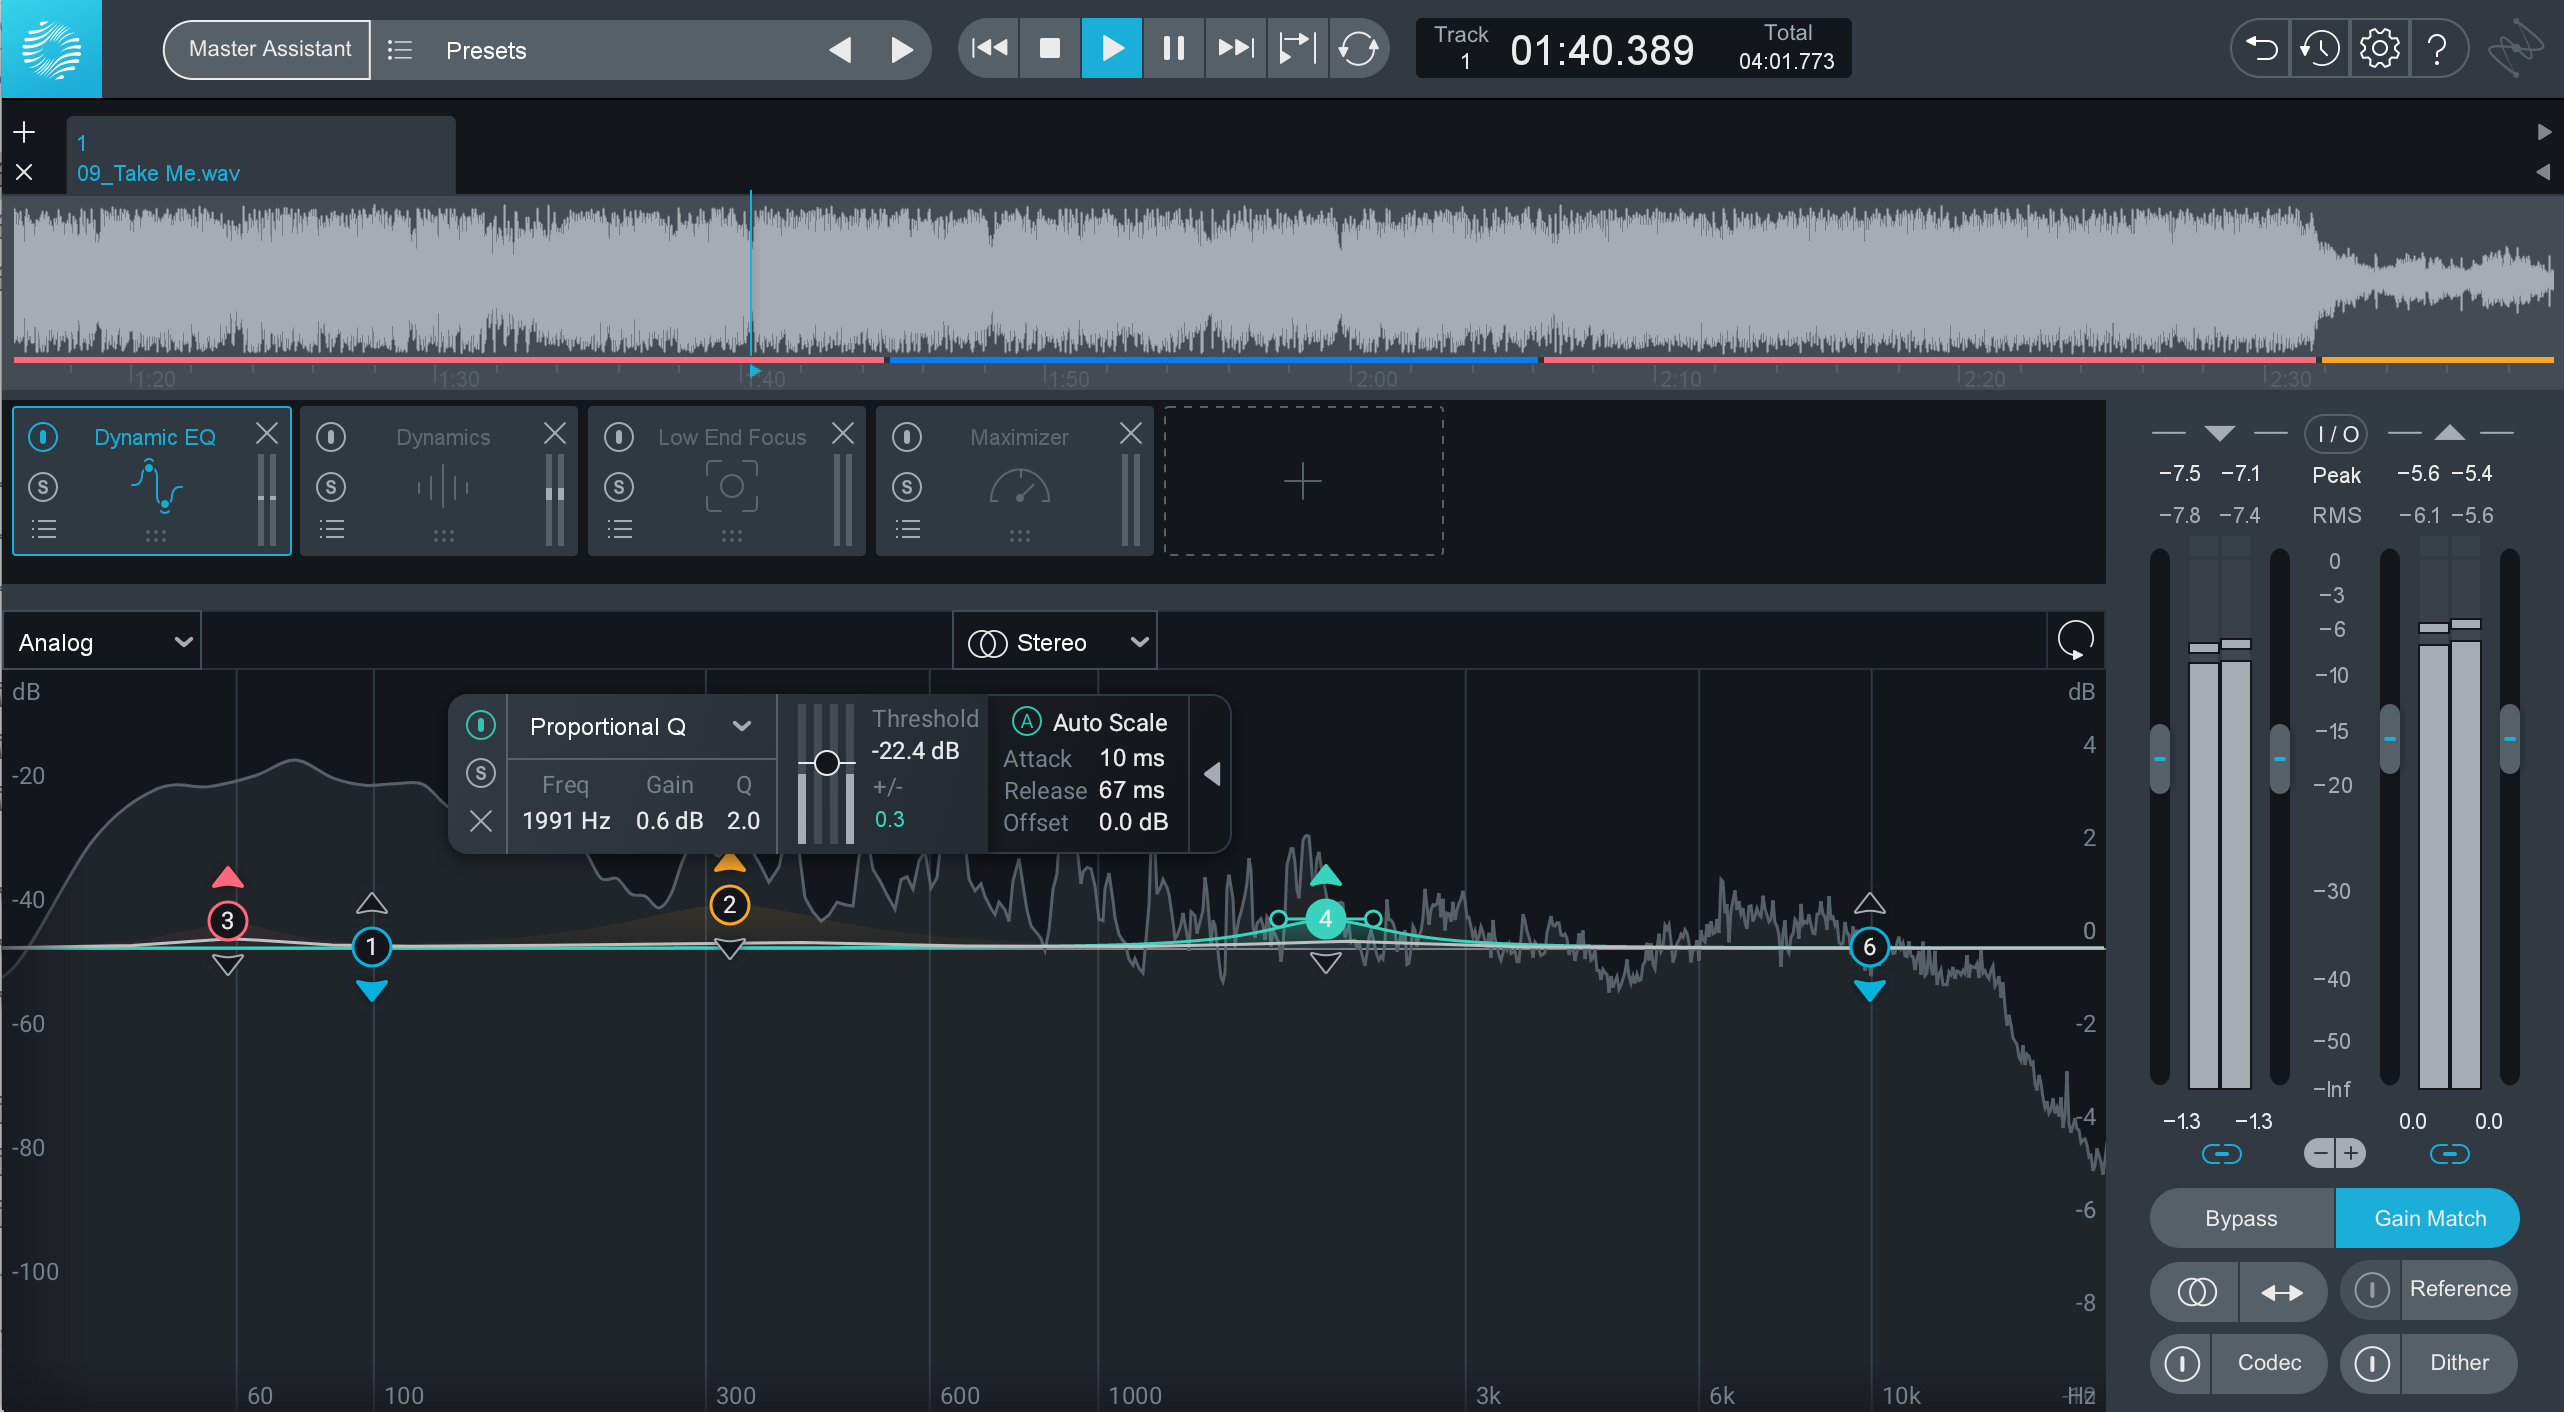Select EQ node 3
This screenshot has height=1412, width=2564.
click(x=227, y=921)
